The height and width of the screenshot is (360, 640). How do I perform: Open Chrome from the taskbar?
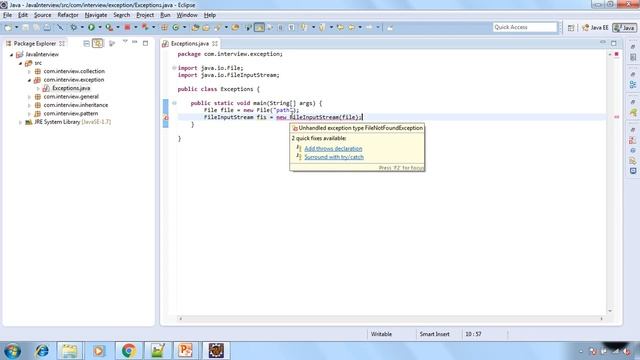(129, 351)
